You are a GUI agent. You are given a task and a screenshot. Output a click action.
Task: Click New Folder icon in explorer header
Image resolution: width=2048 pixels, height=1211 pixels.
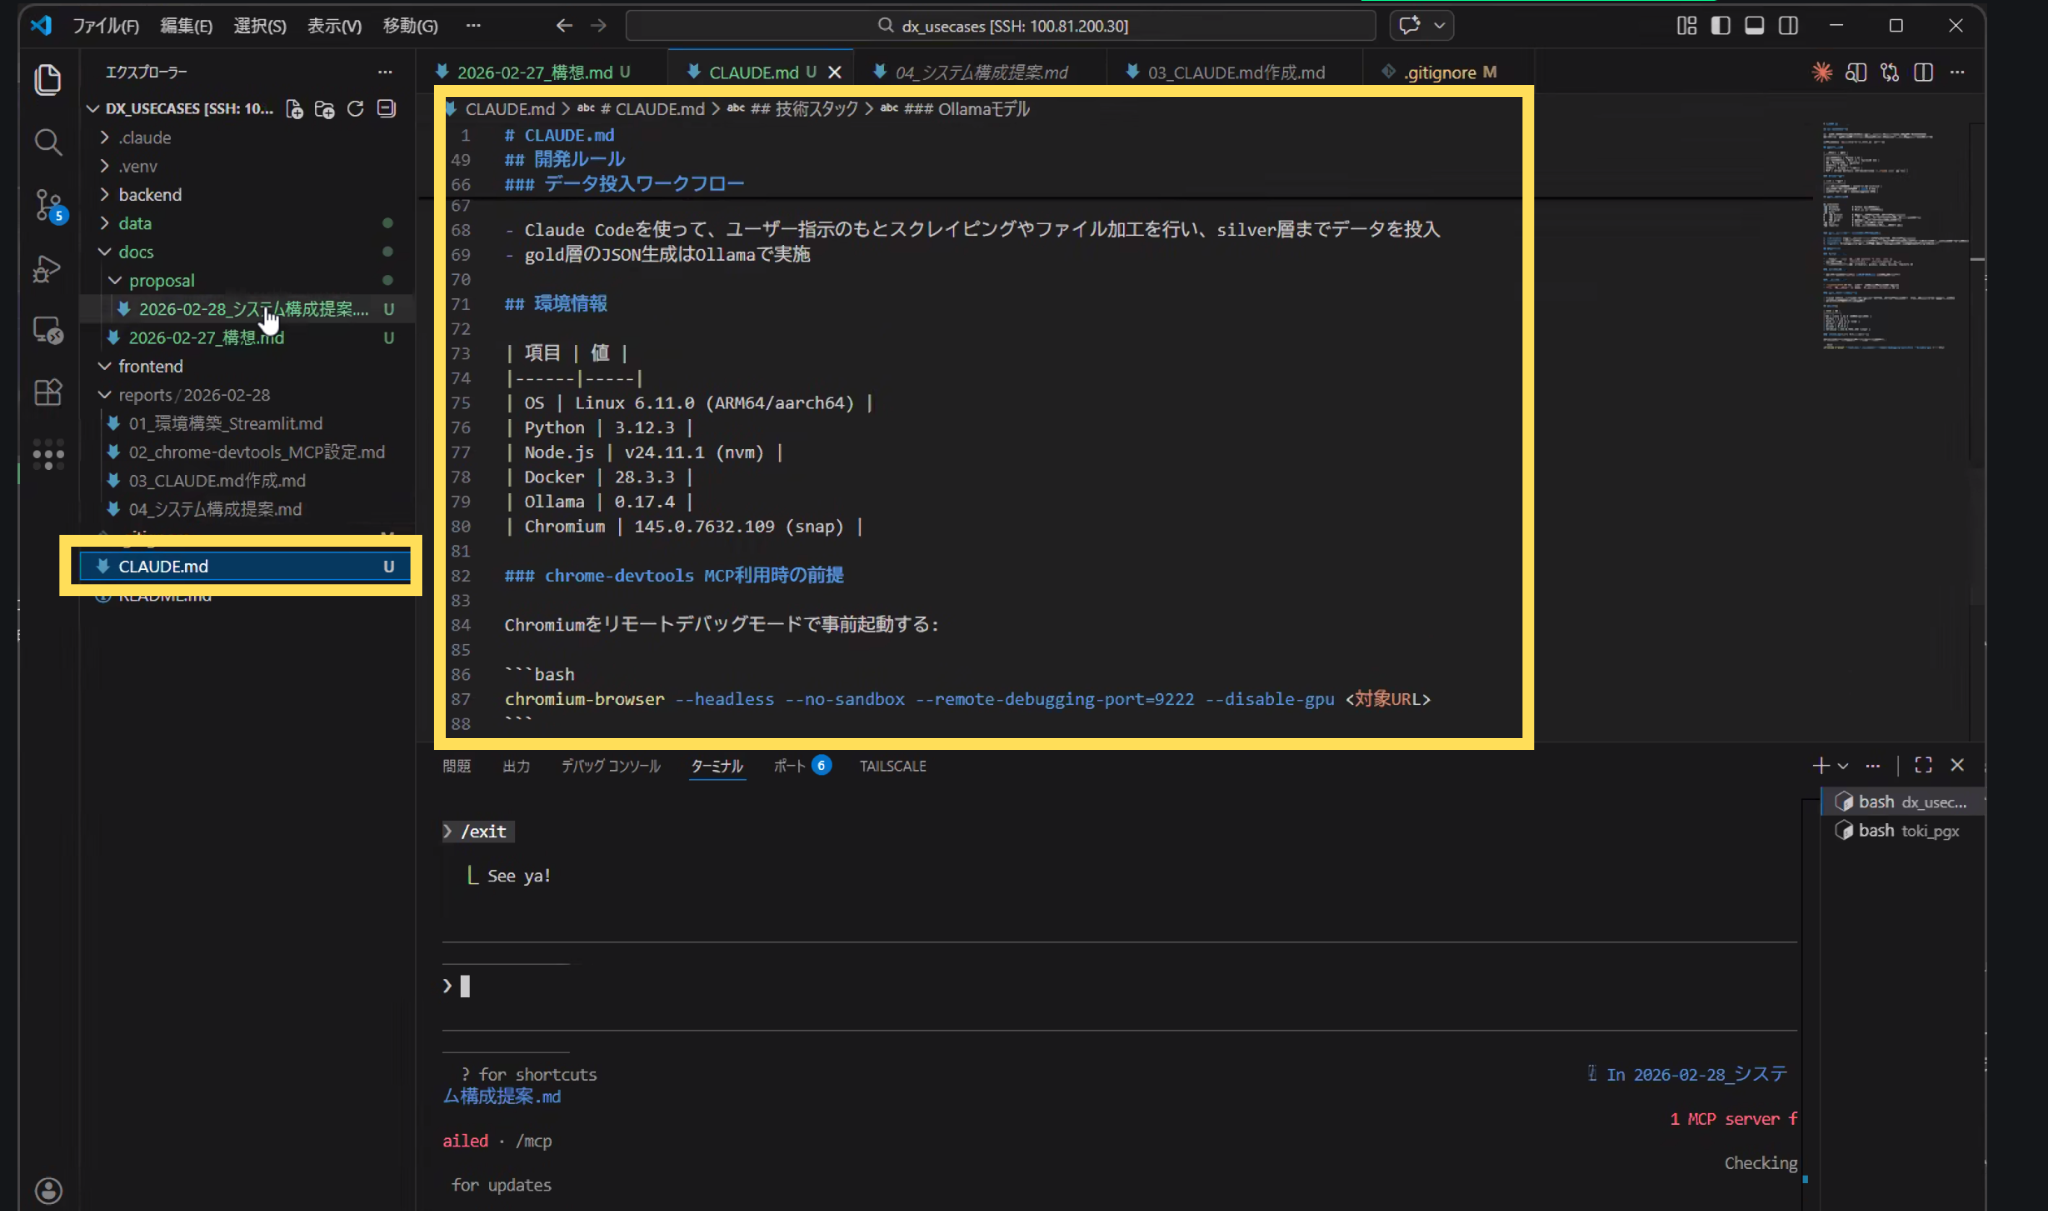[x=324, y=109]
